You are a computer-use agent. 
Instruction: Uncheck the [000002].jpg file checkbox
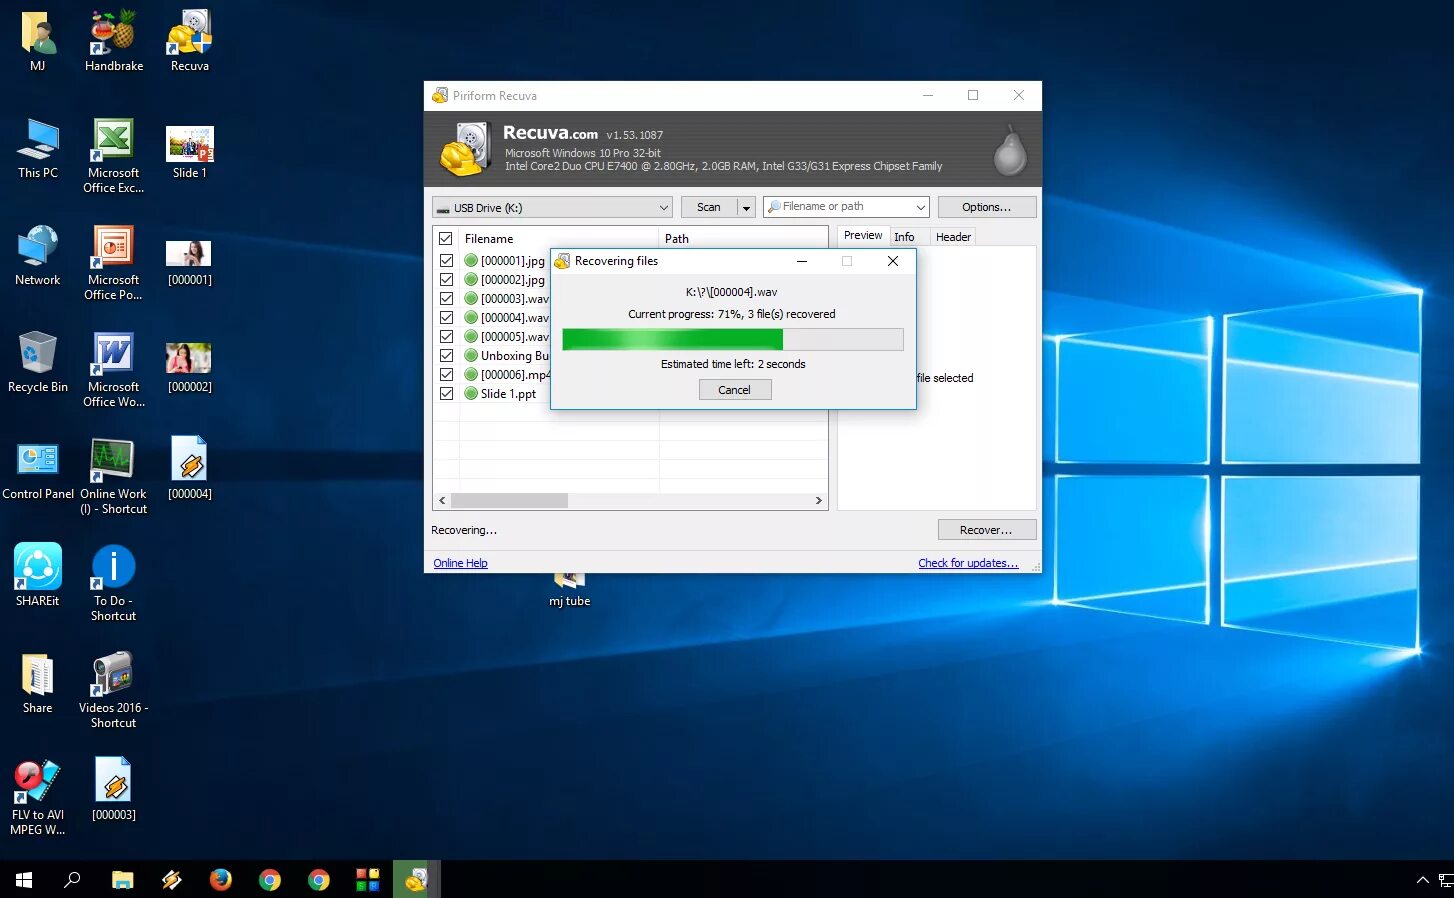446,279
